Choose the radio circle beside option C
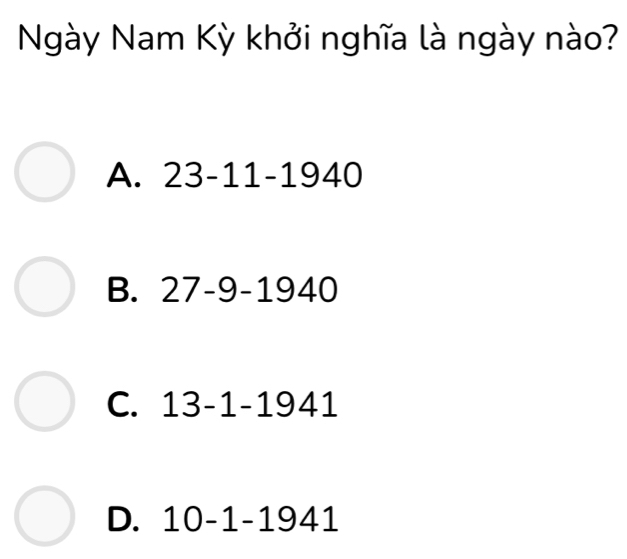The height and width of the screenshot is (559, 627). pos(44,403)
